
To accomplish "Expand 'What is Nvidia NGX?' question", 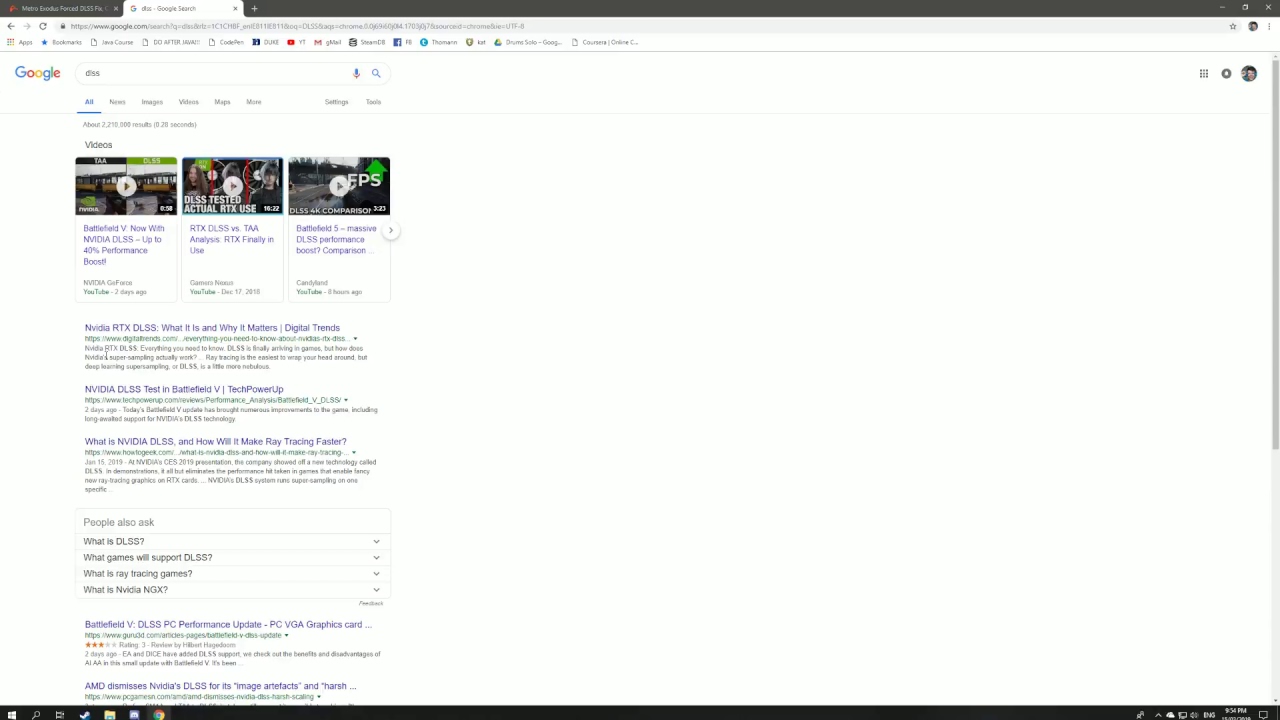I will click(x=232, y=589).
